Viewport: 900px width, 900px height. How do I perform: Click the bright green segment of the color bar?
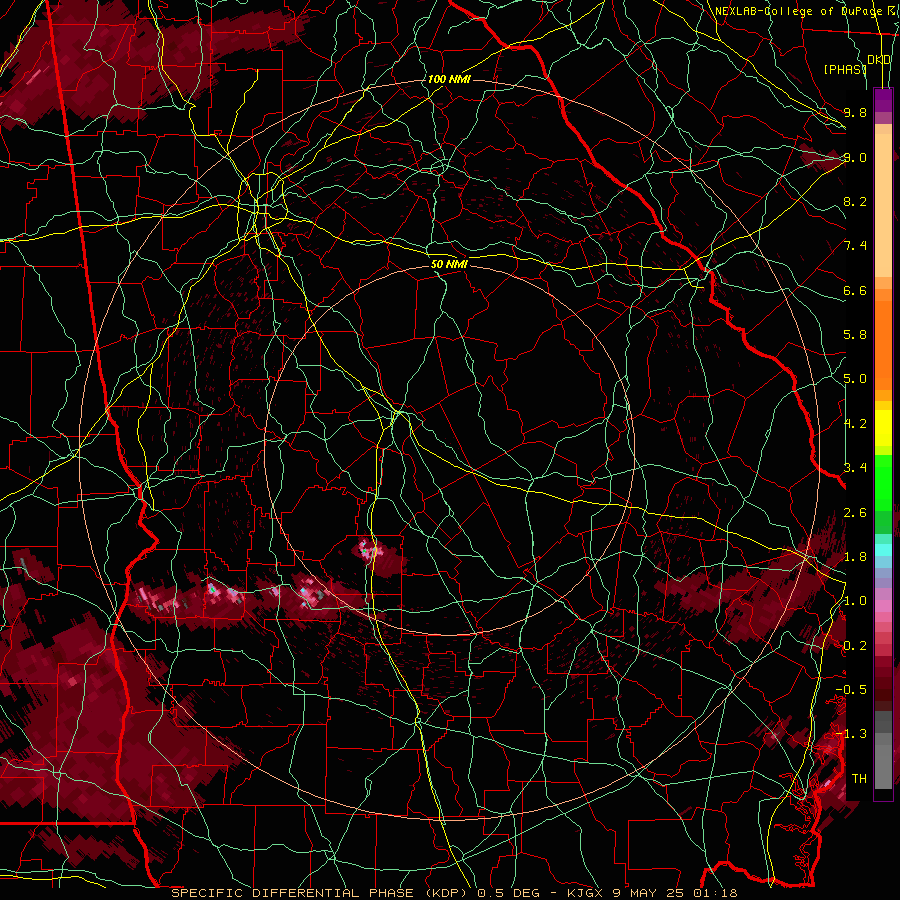click(883, 483)
